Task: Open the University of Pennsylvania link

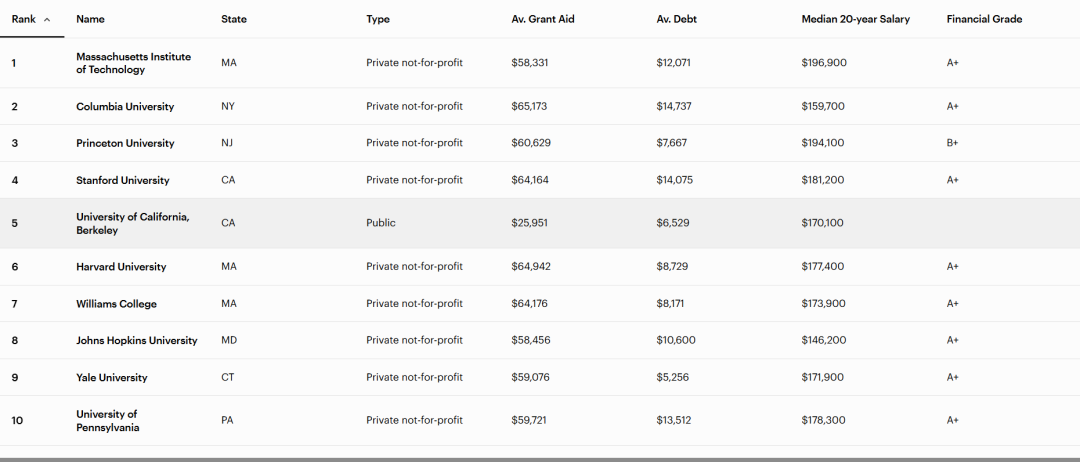Action: pyautogui.click(x=107, y=421)
